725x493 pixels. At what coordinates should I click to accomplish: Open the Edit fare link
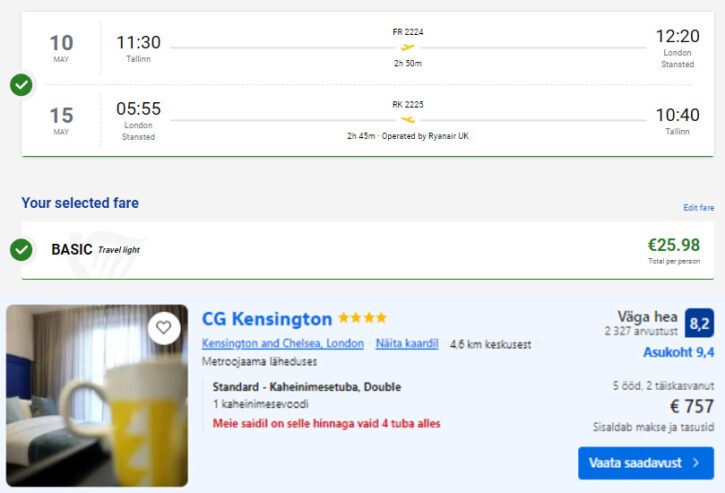pyautogui.click(x=698, y=208)
